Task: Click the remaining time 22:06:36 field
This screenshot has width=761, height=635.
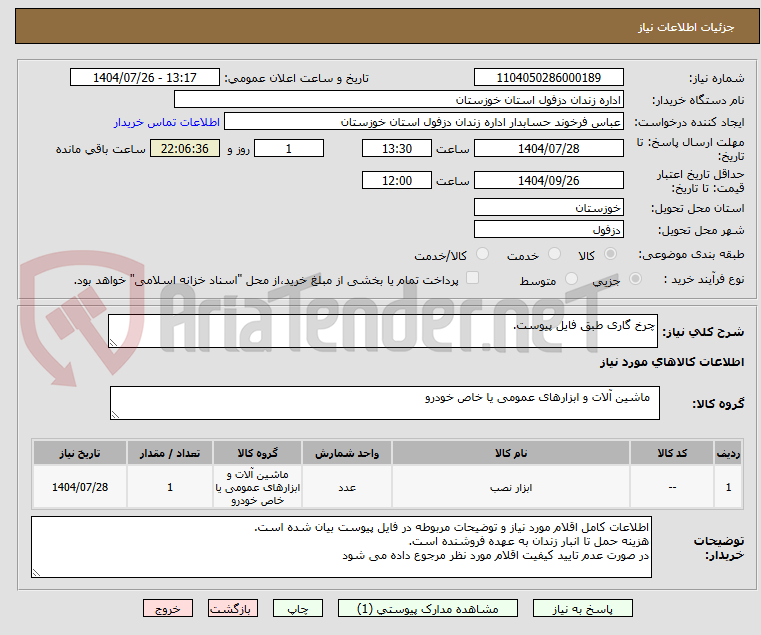Action: [184, 149]
